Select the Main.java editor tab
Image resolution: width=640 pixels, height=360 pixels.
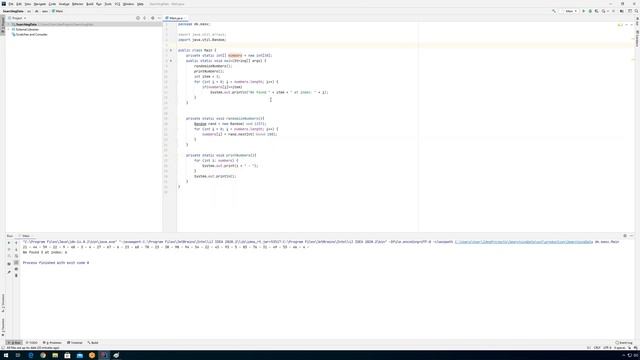tap(176, 18)
